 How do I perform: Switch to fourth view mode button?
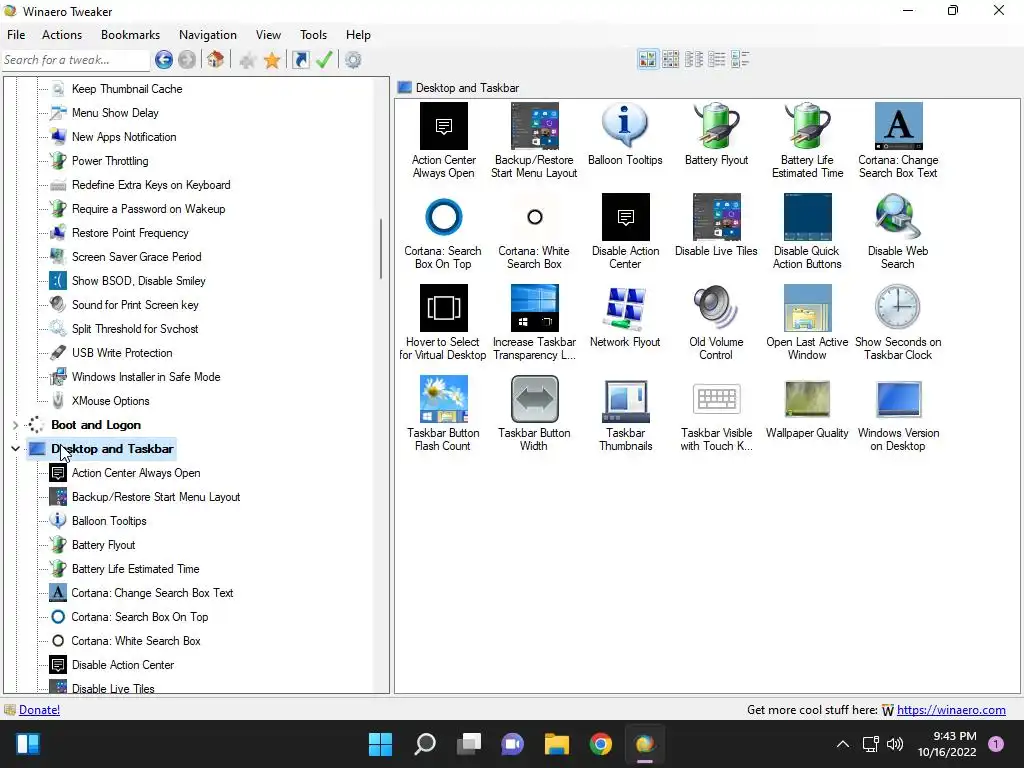[716, 59]
